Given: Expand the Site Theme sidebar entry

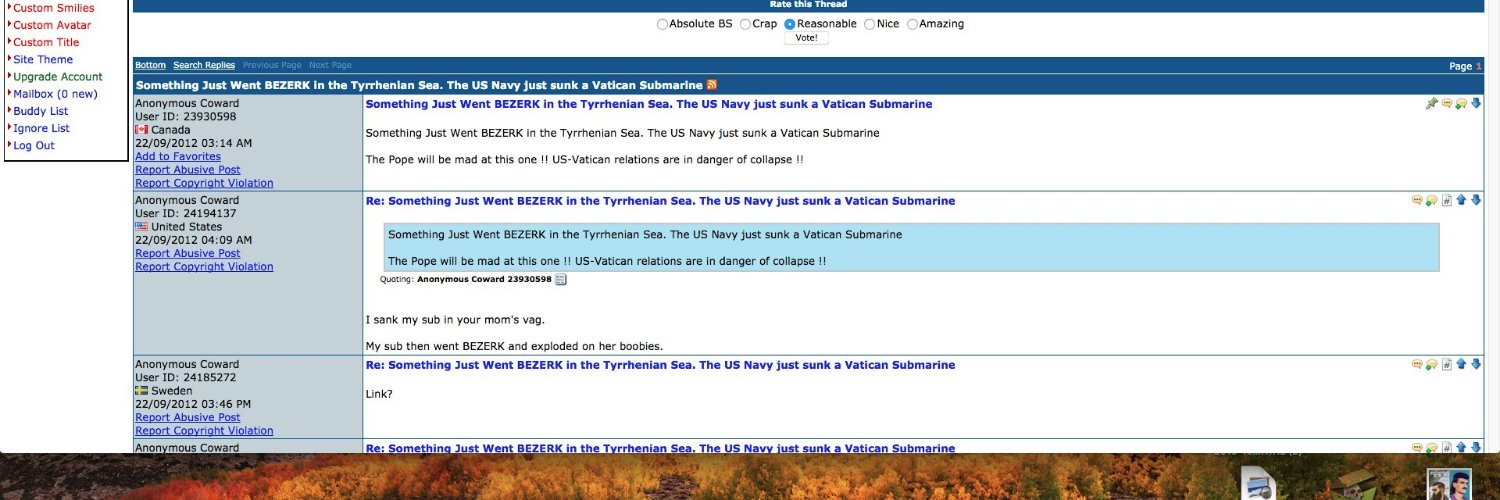Looking at the screenshot, I should pos(43,60).
